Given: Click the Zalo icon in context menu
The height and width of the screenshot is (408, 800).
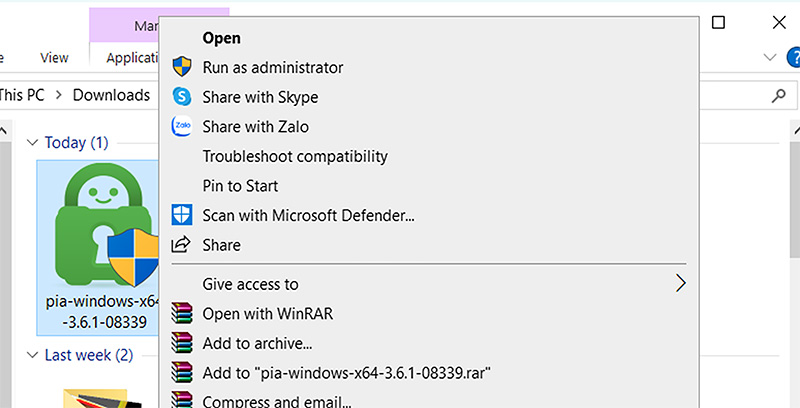Looking at the screenshot, I should pos(182,126).
